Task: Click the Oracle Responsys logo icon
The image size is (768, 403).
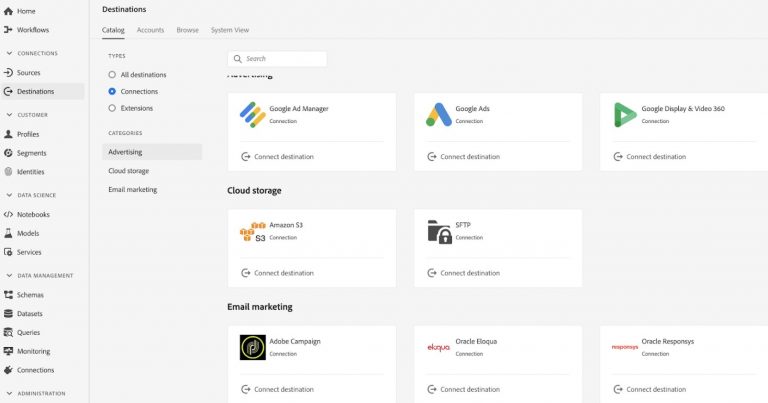Action: coord(625,347)
